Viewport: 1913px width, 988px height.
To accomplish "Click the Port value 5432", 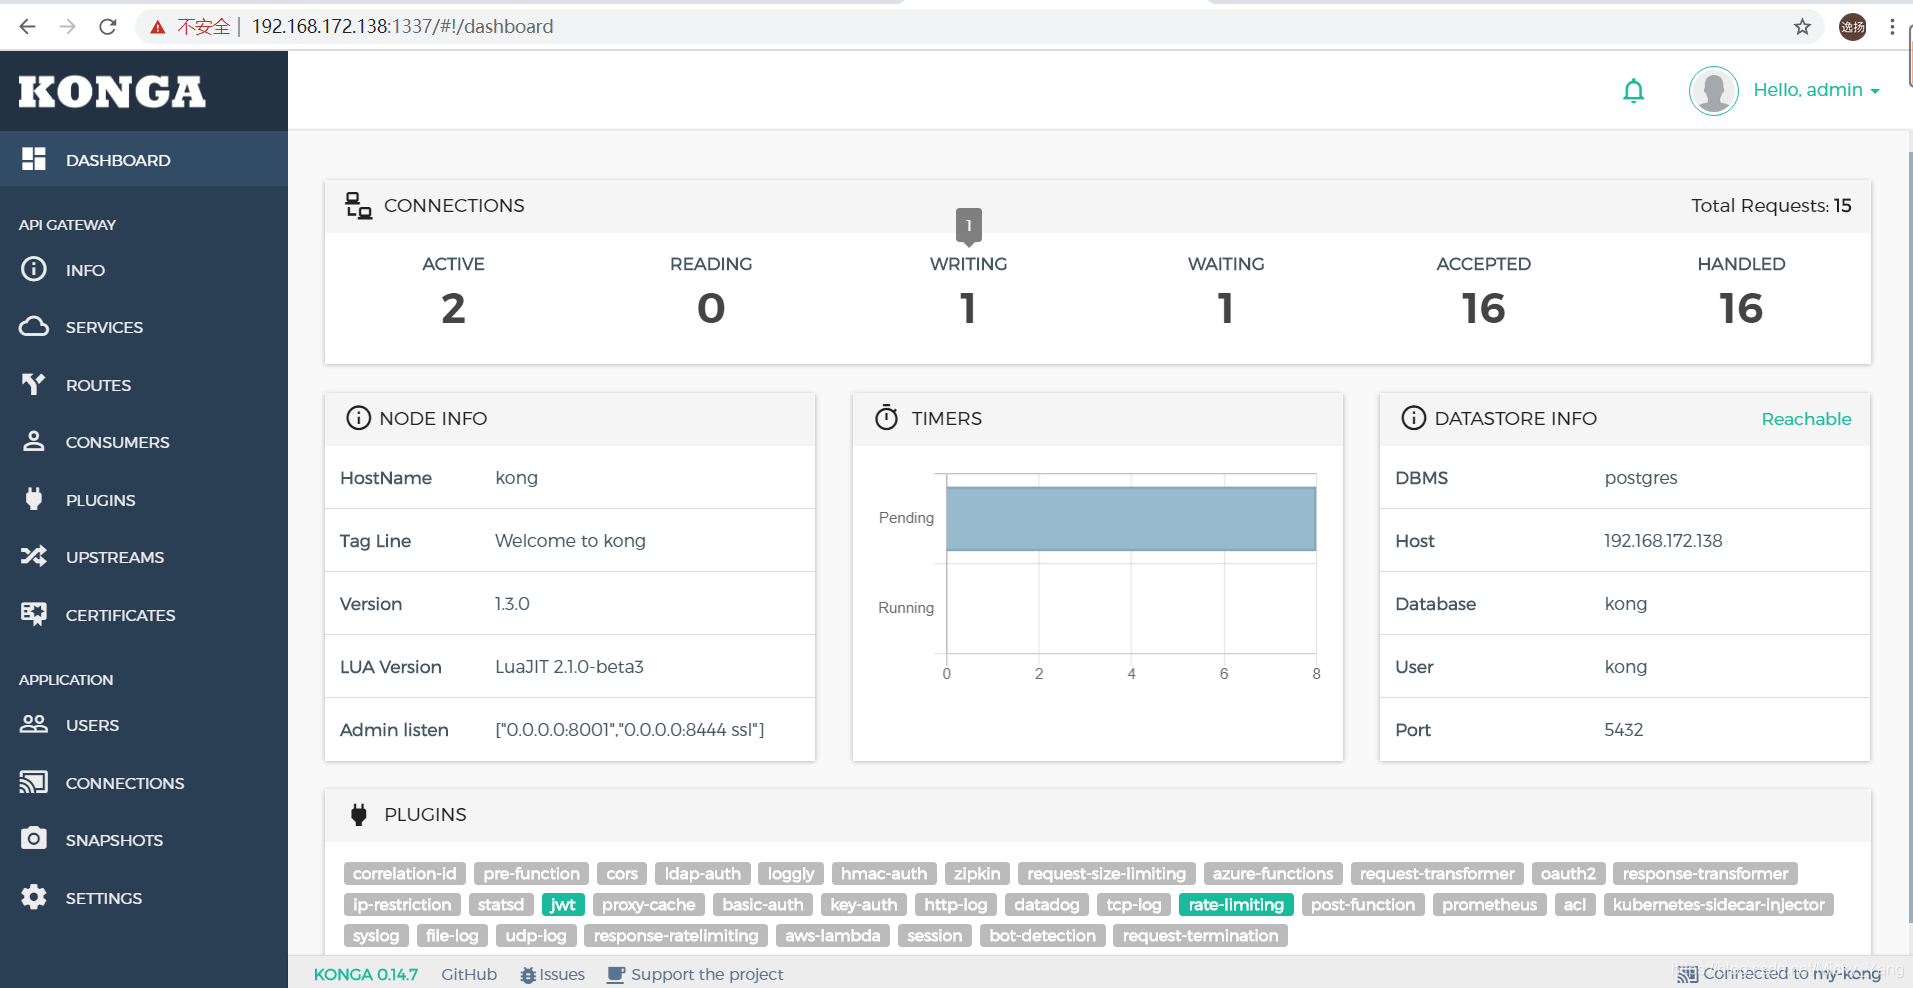I will (x=1623, y=730).
